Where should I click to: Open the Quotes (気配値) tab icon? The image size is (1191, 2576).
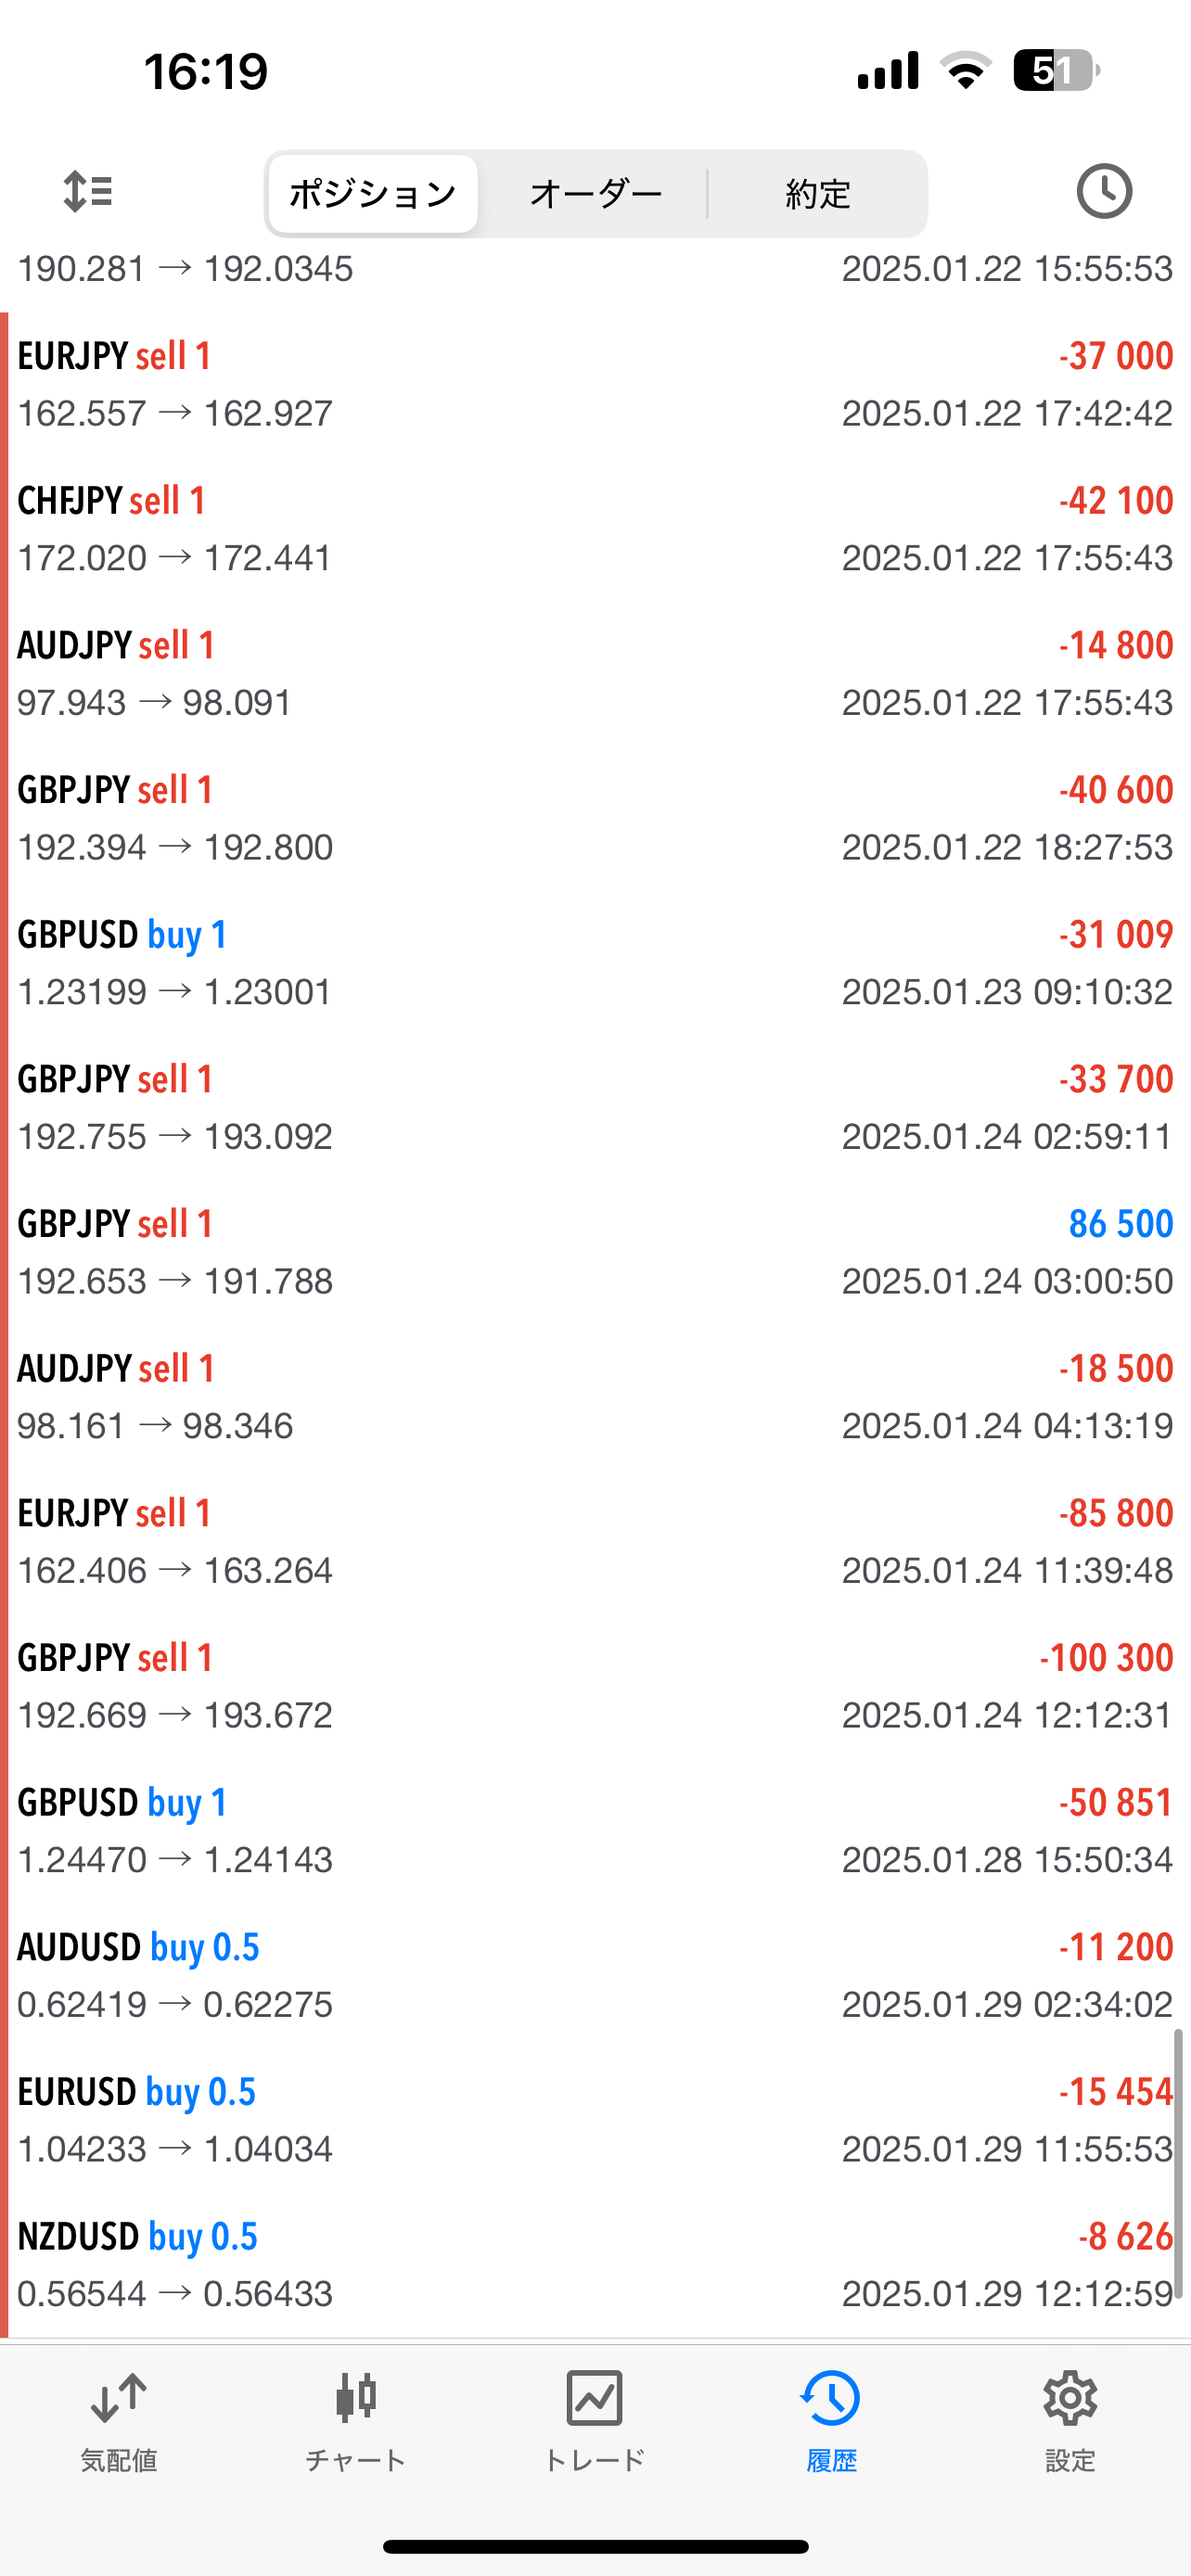point(119,2416)
